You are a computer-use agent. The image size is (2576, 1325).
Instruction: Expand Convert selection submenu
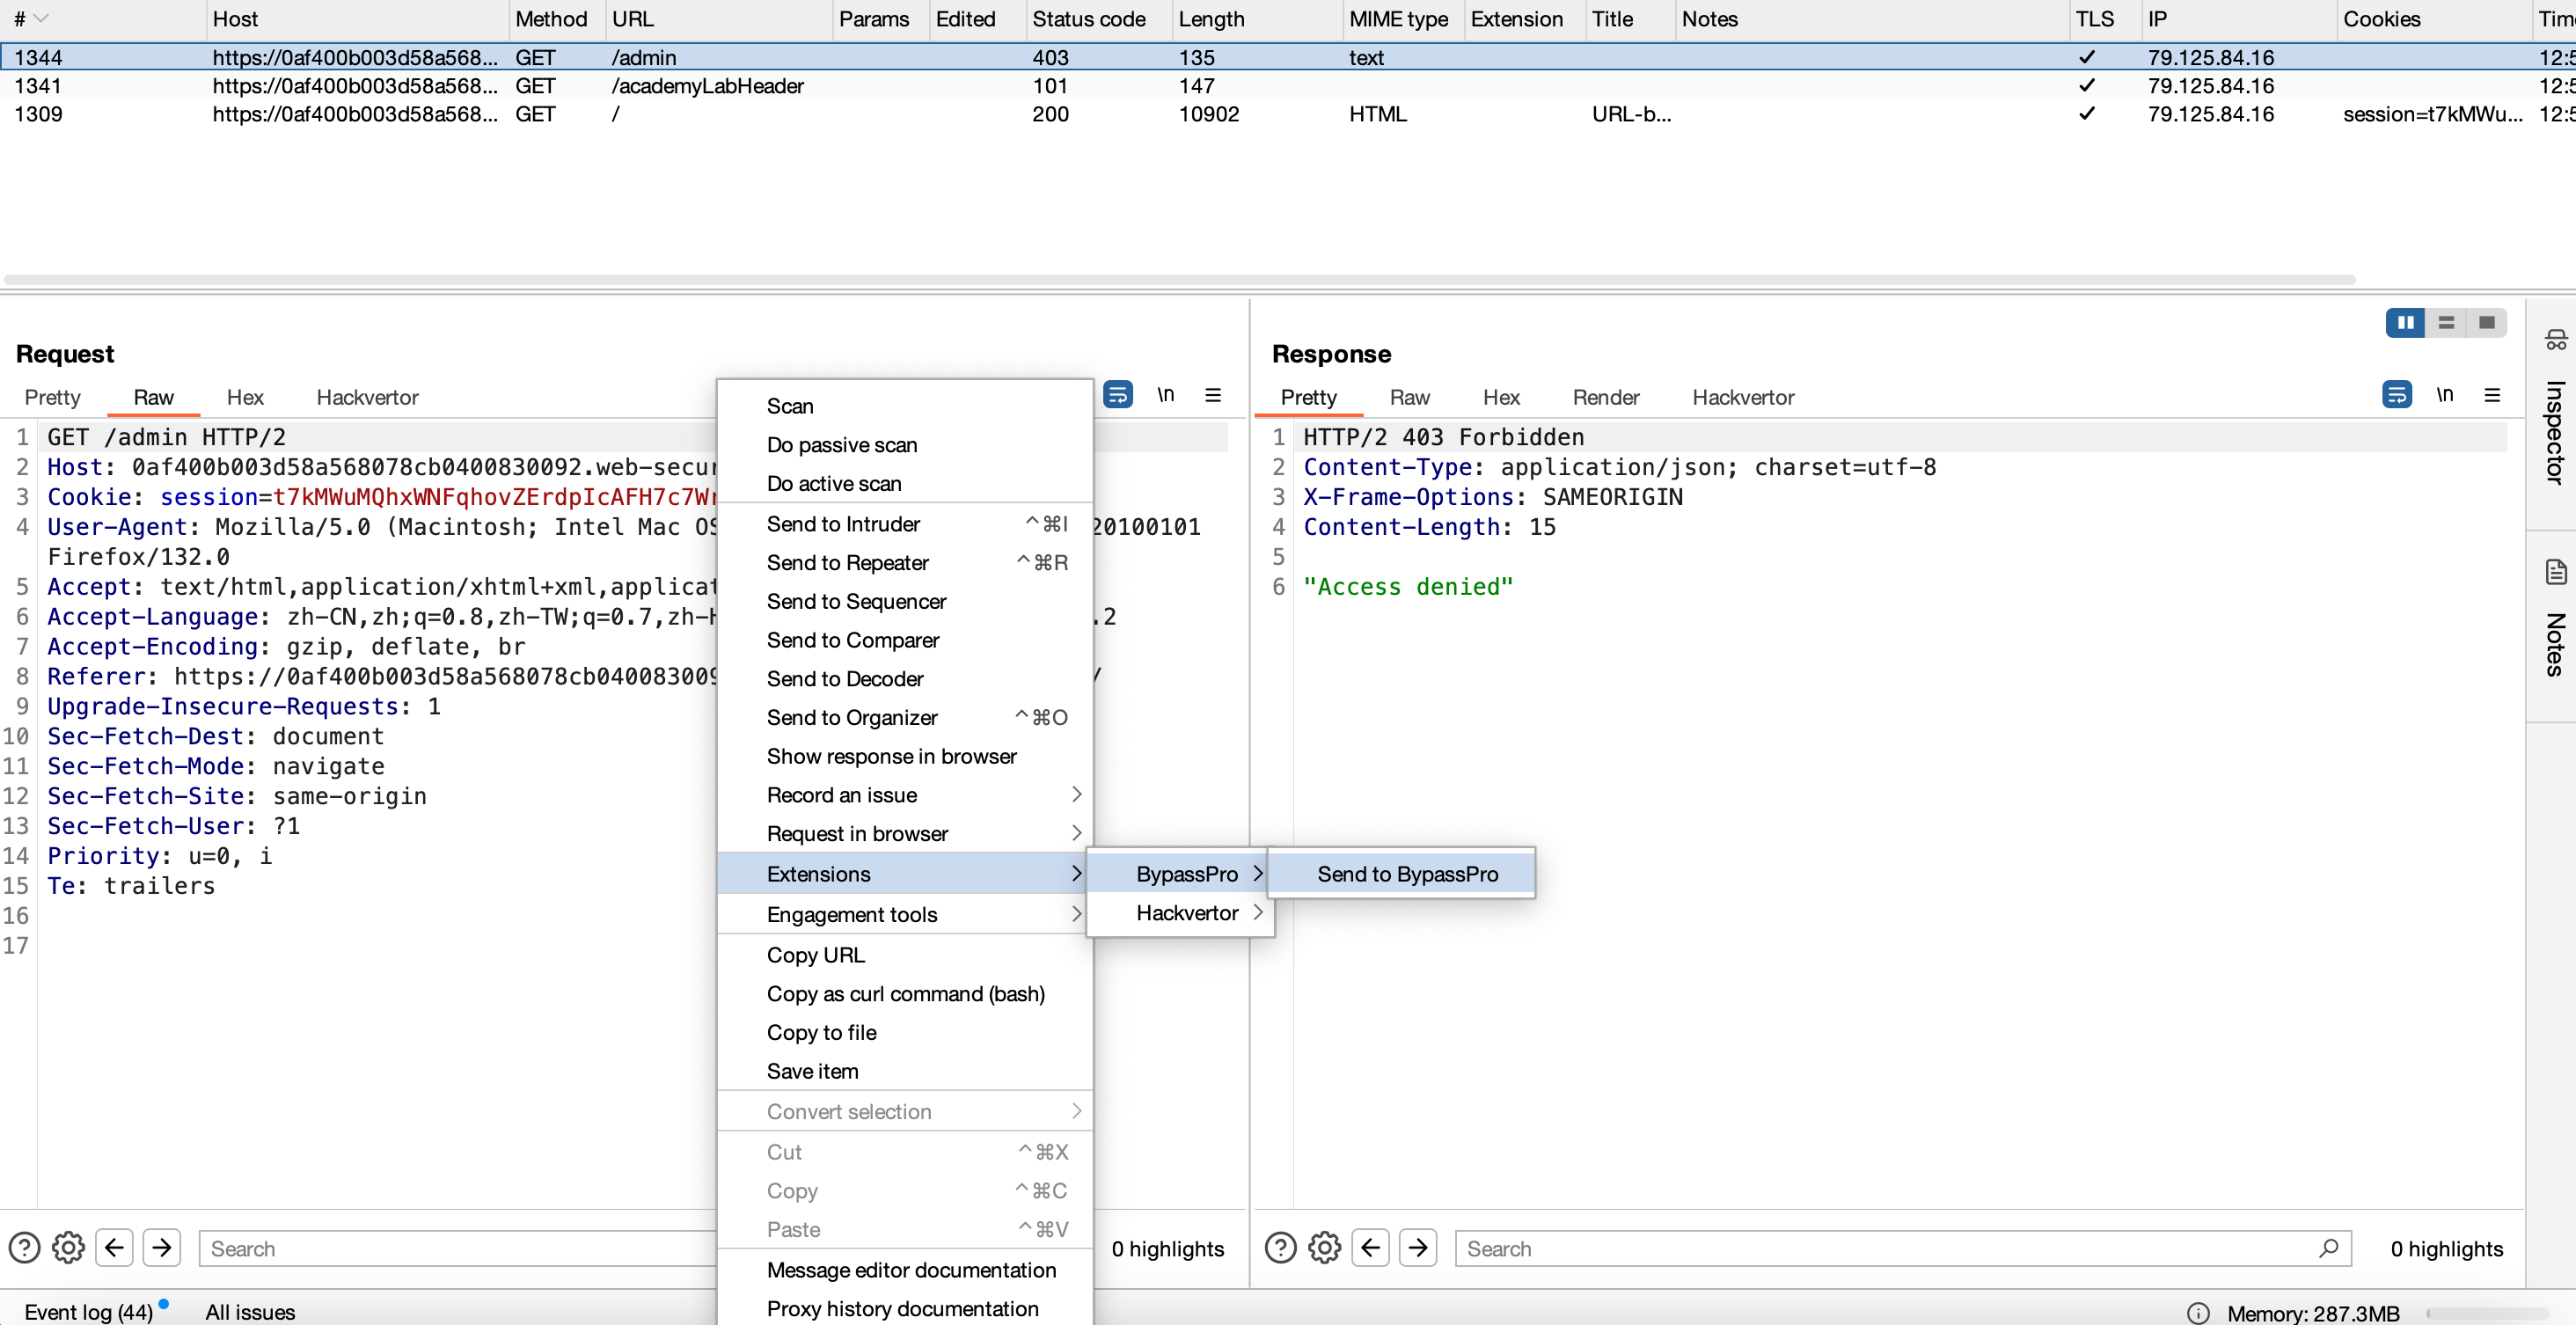coord(905,1111)
